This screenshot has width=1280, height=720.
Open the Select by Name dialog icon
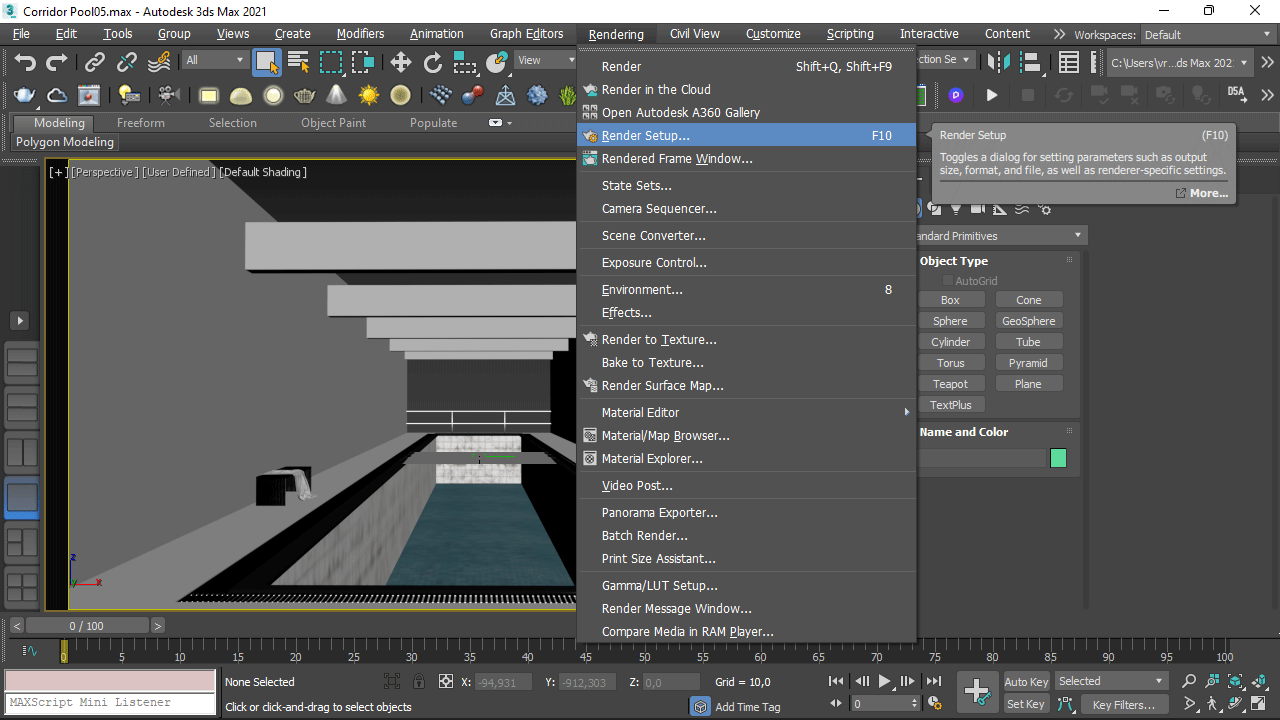click(x=298, y=62)
